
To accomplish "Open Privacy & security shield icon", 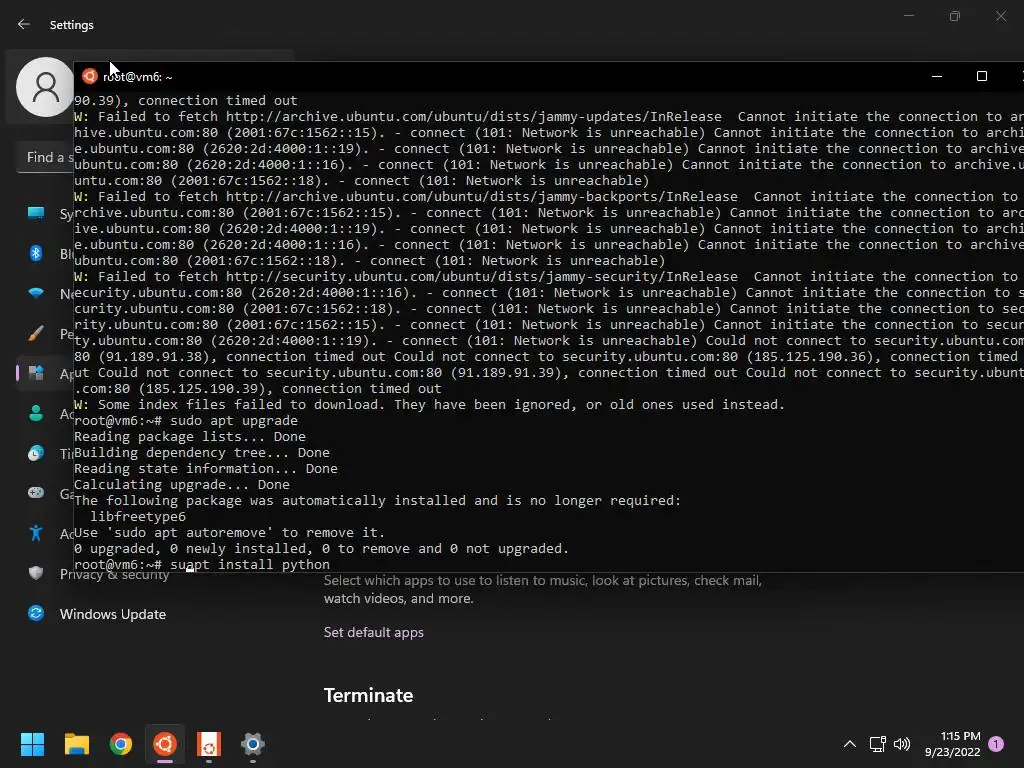I will 36,573.
